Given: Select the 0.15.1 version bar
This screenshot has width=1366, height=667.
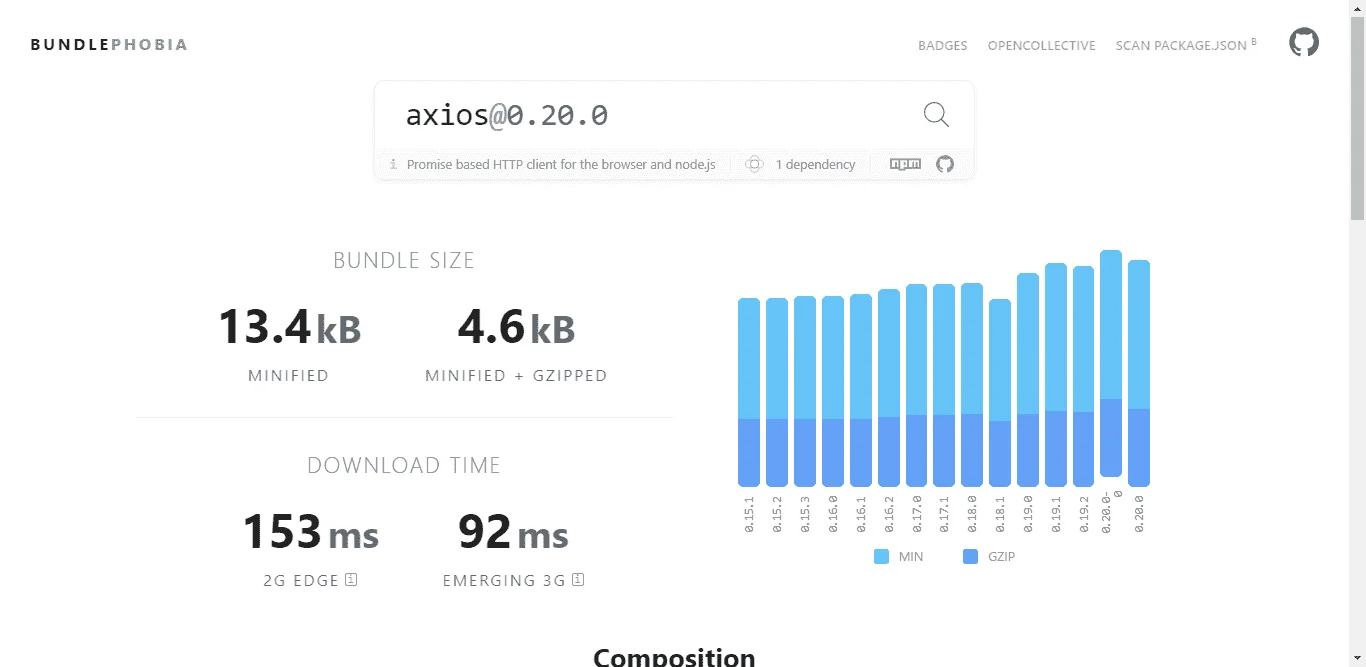Looking at the screenshot, I should coord(749,392).
